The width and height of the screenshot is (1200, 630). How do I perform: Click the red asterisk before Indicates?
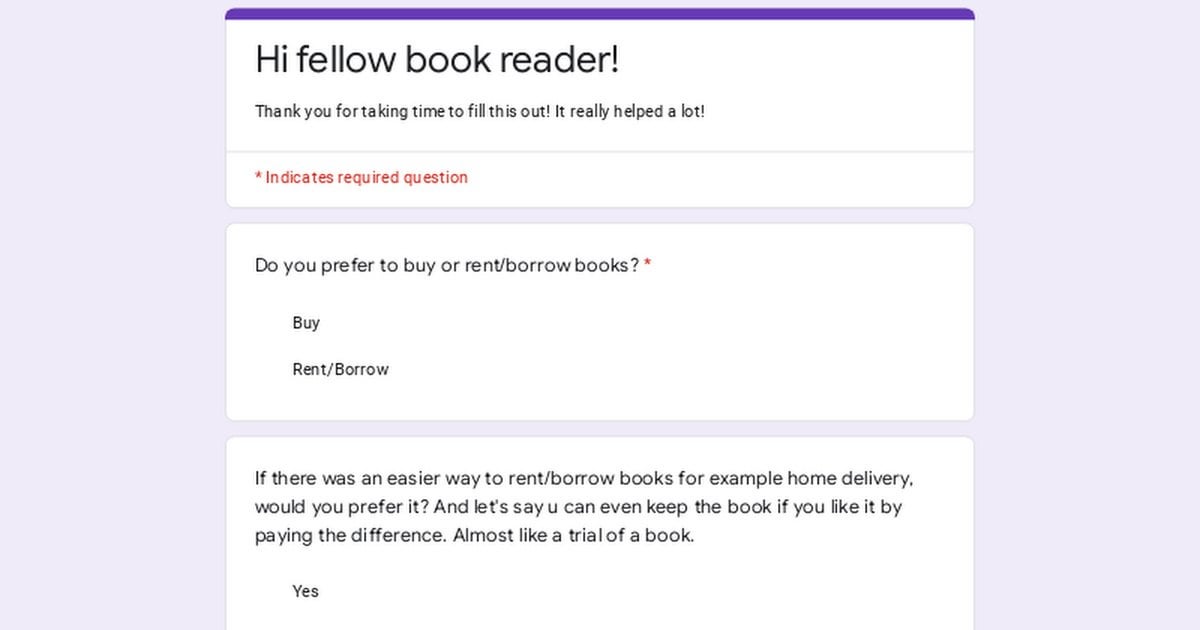pos(258,177)
